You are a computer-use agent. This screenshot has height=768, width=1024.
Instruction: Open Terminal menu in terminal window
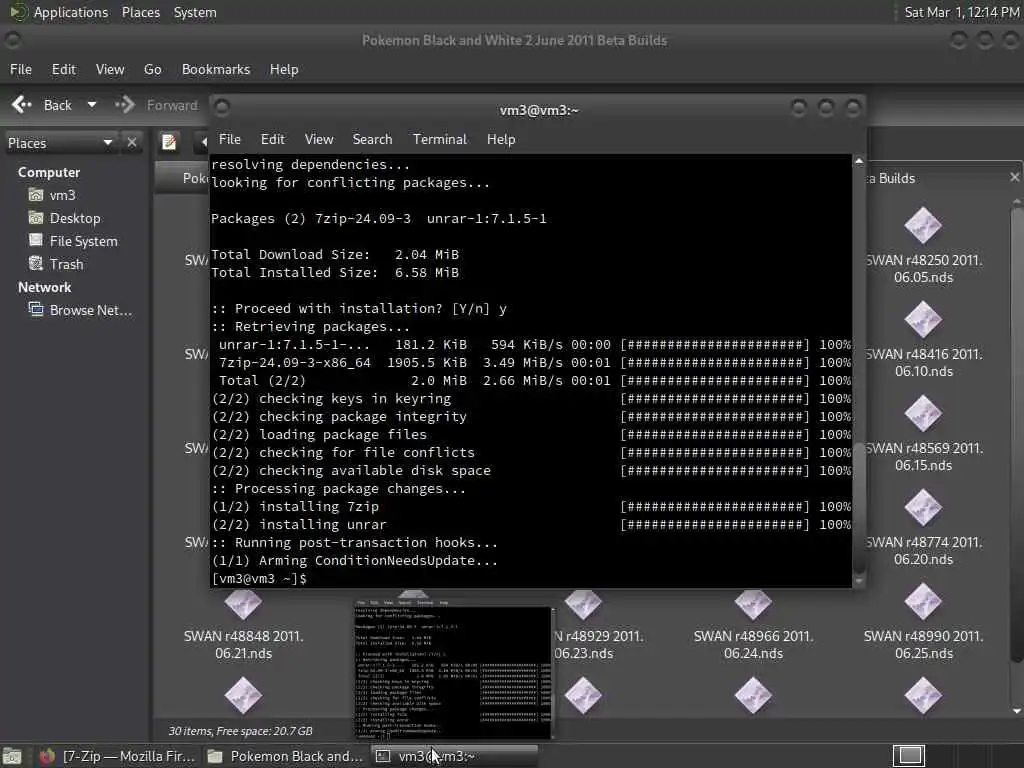tap(440, 139)
